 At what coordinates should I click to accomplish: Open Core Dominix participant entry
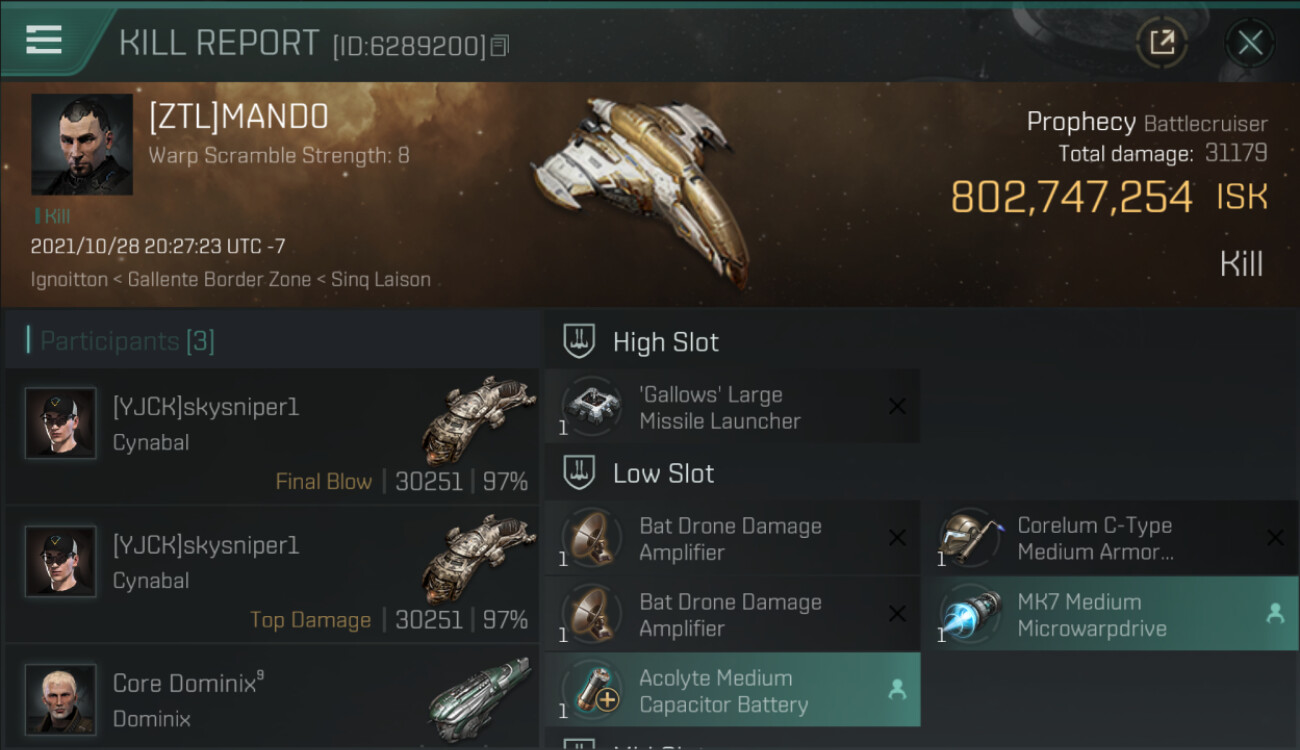[x=272, y=697]
